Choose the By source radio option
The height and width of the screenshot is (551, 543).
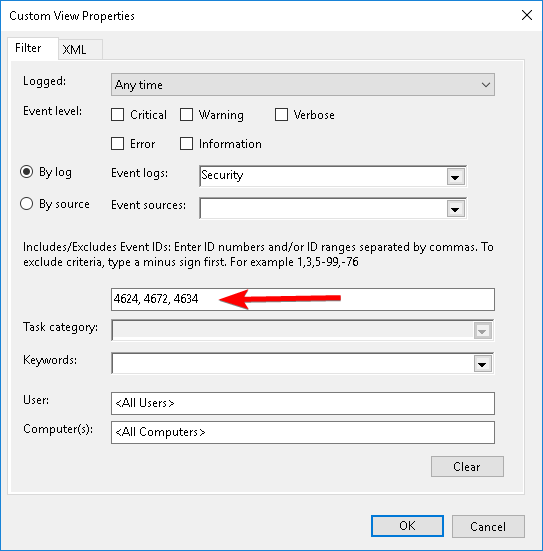(27, 204)
